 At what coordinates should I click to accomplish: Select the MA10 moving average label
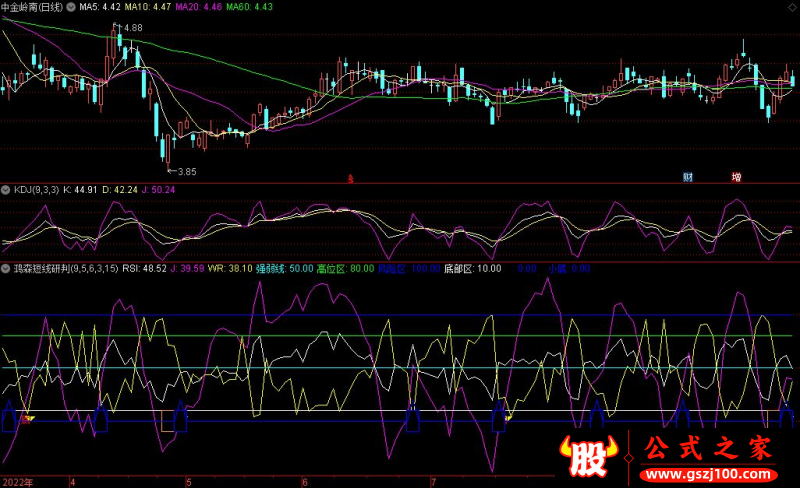(148, 7)
